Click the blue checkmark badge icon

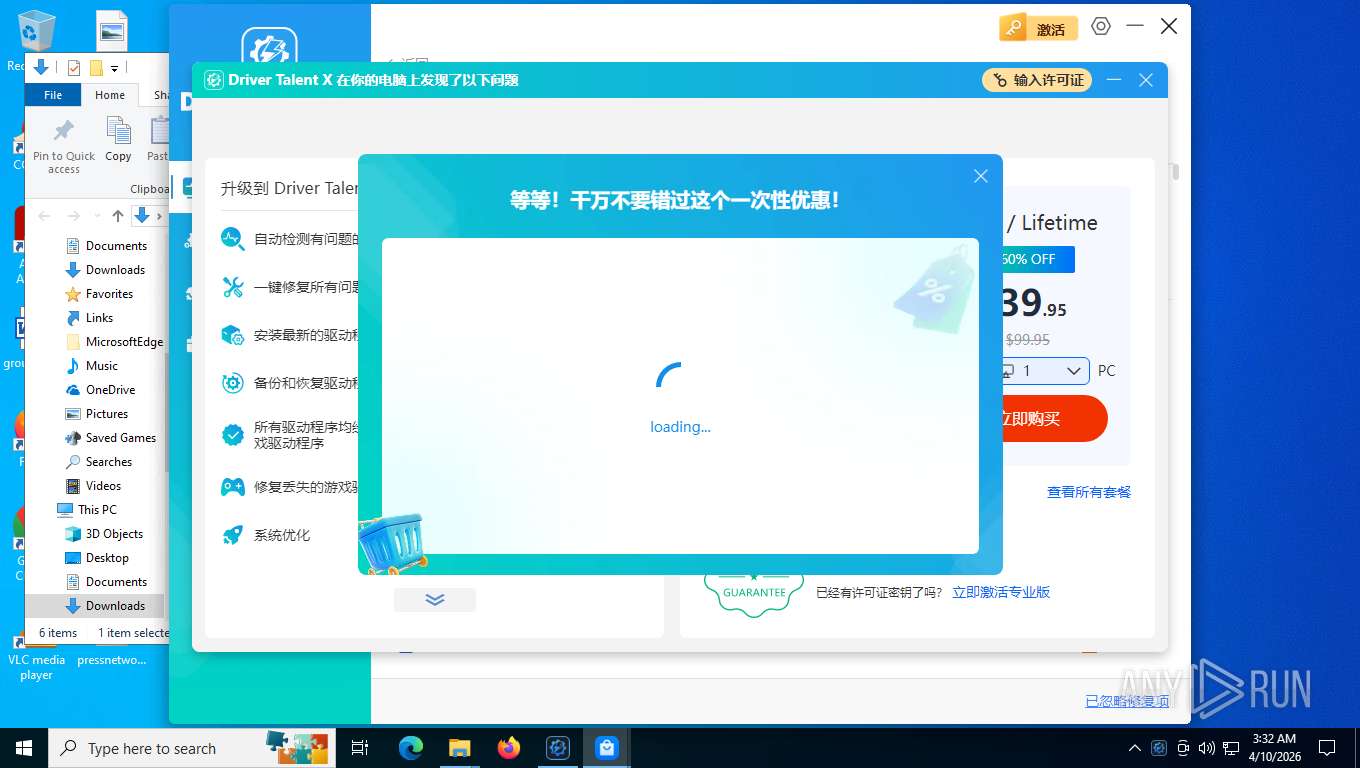[233, 435]
